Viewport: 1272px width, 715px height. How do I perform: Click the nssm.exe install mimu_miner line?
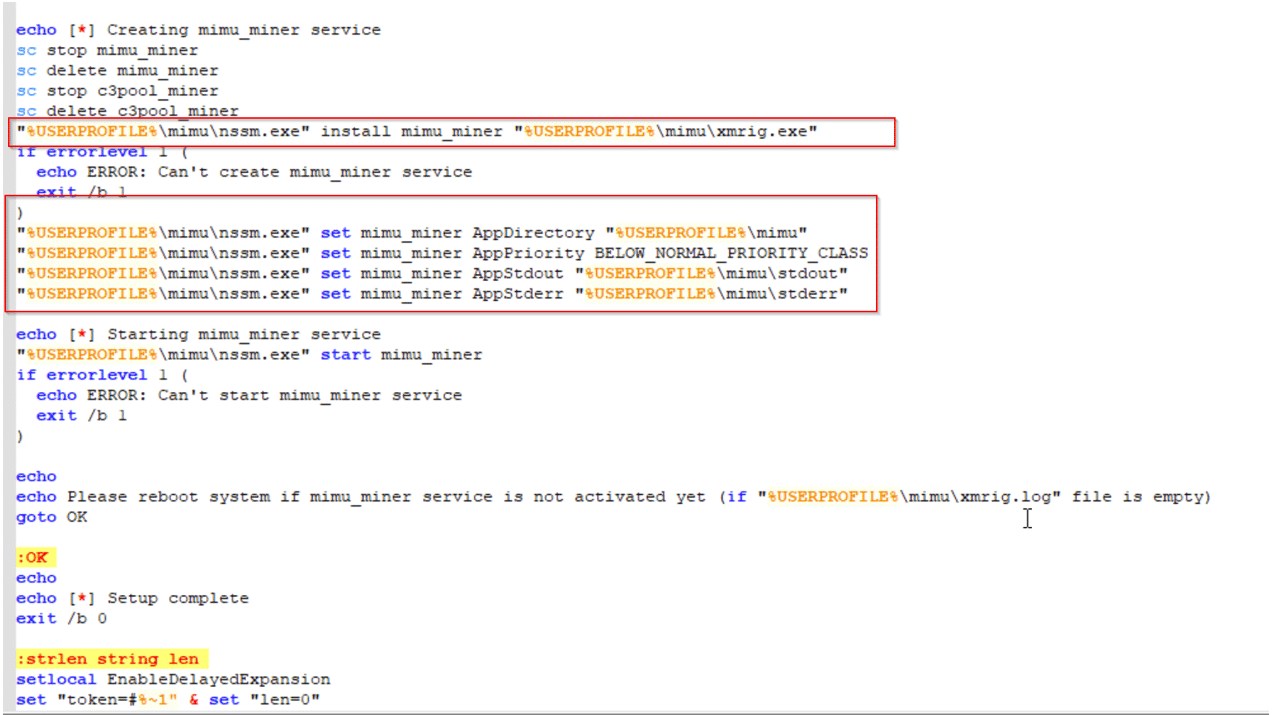(417, 131)
